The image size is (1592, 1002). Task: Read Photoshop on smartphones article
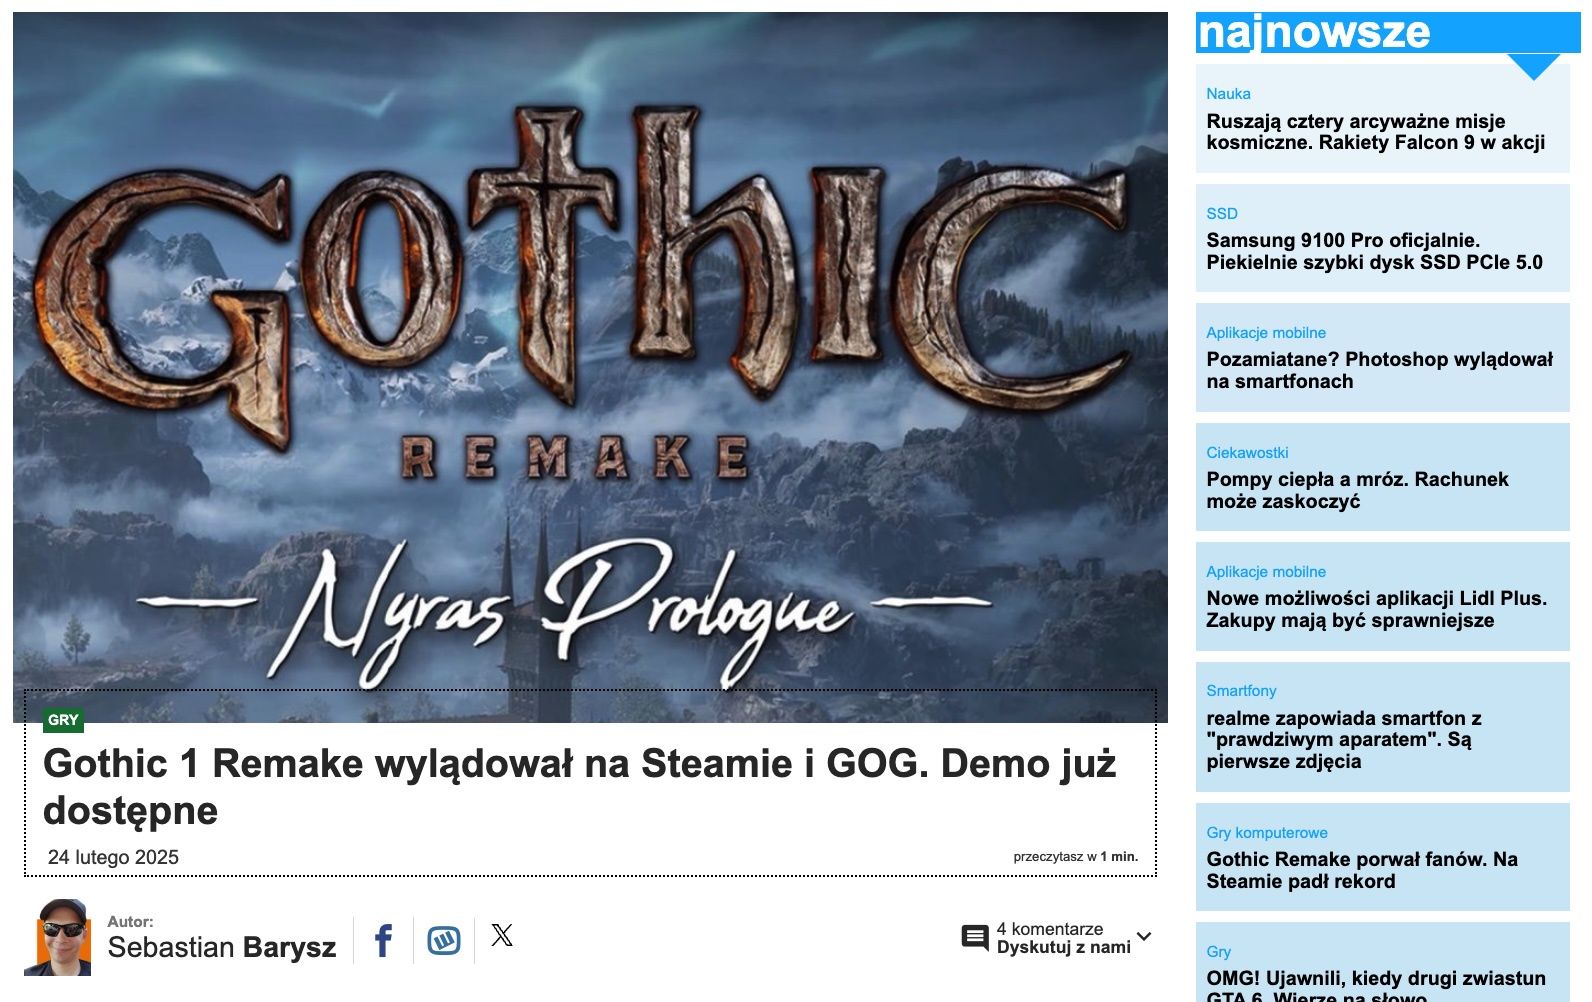1380,371
